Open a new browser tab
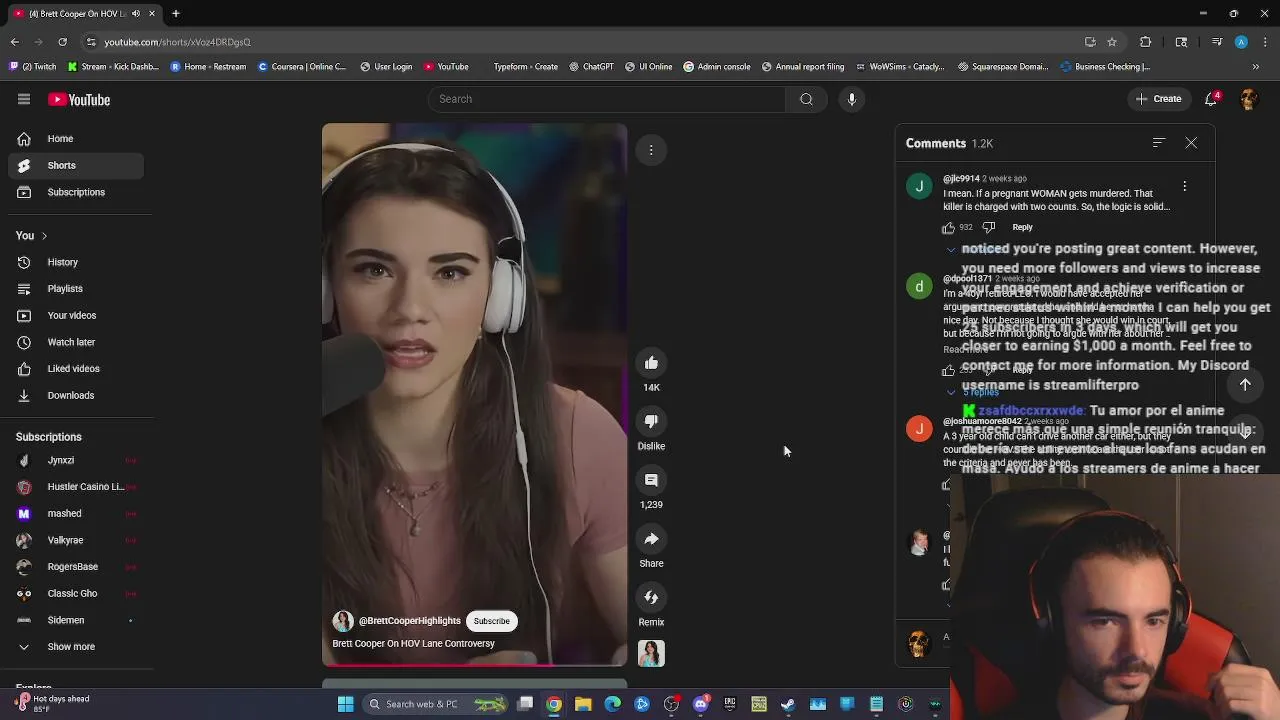The image size is (1280, 720). 175,13
